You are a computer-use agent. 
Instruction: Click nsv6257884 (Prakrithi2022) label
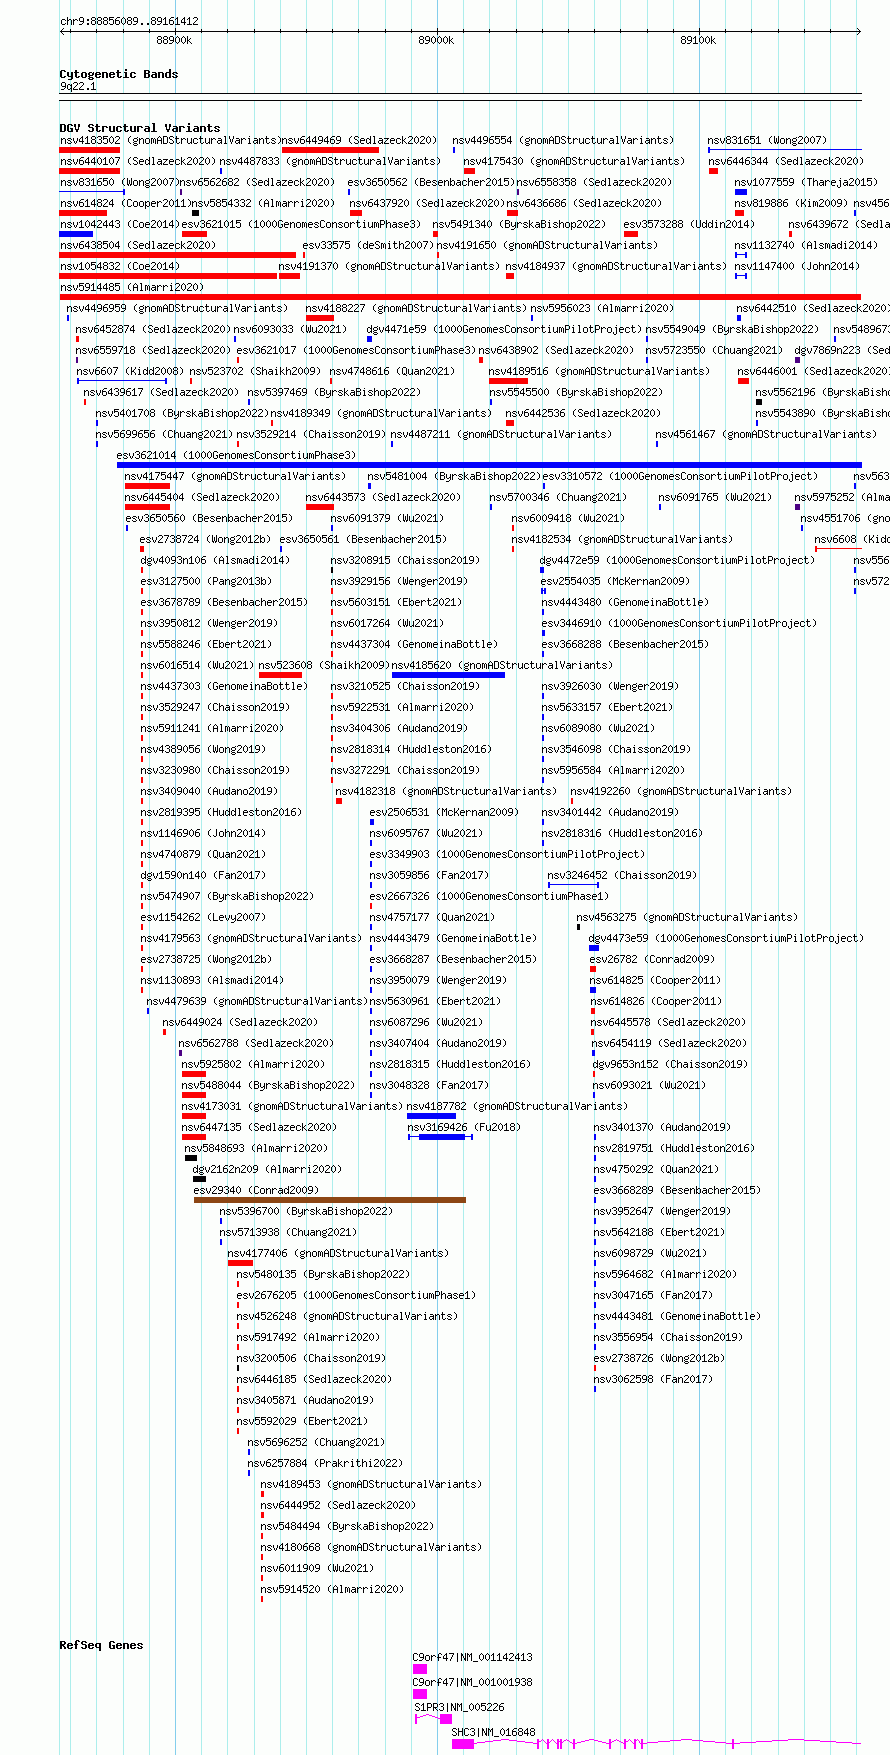325,1463
